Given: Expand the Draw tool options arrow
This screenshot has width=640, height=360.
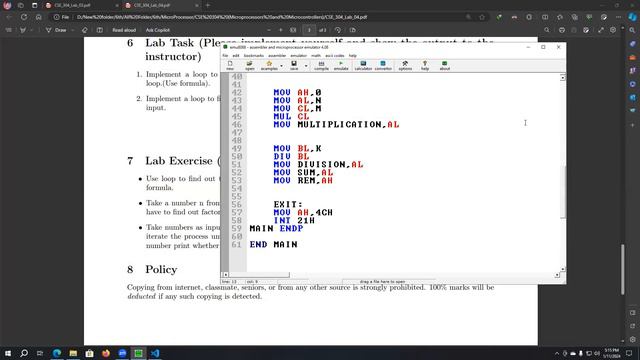Looking at the screenshot, I should [73, 30].
